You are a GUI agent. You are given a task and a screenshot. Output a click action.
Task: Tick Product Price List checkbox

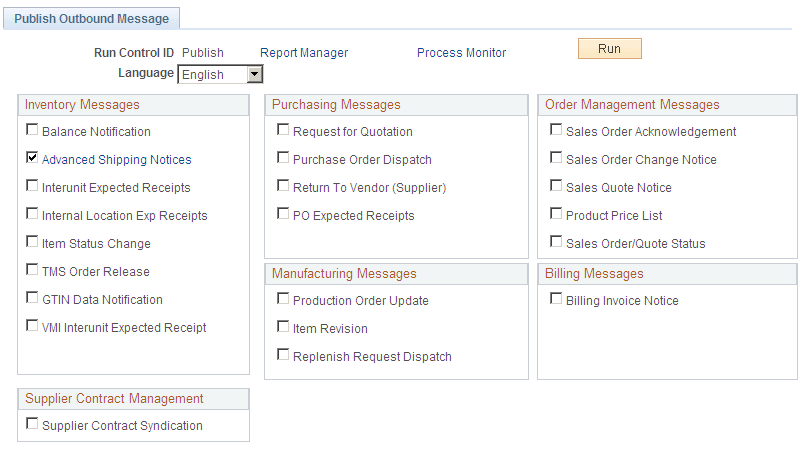(x=556, y=213)
